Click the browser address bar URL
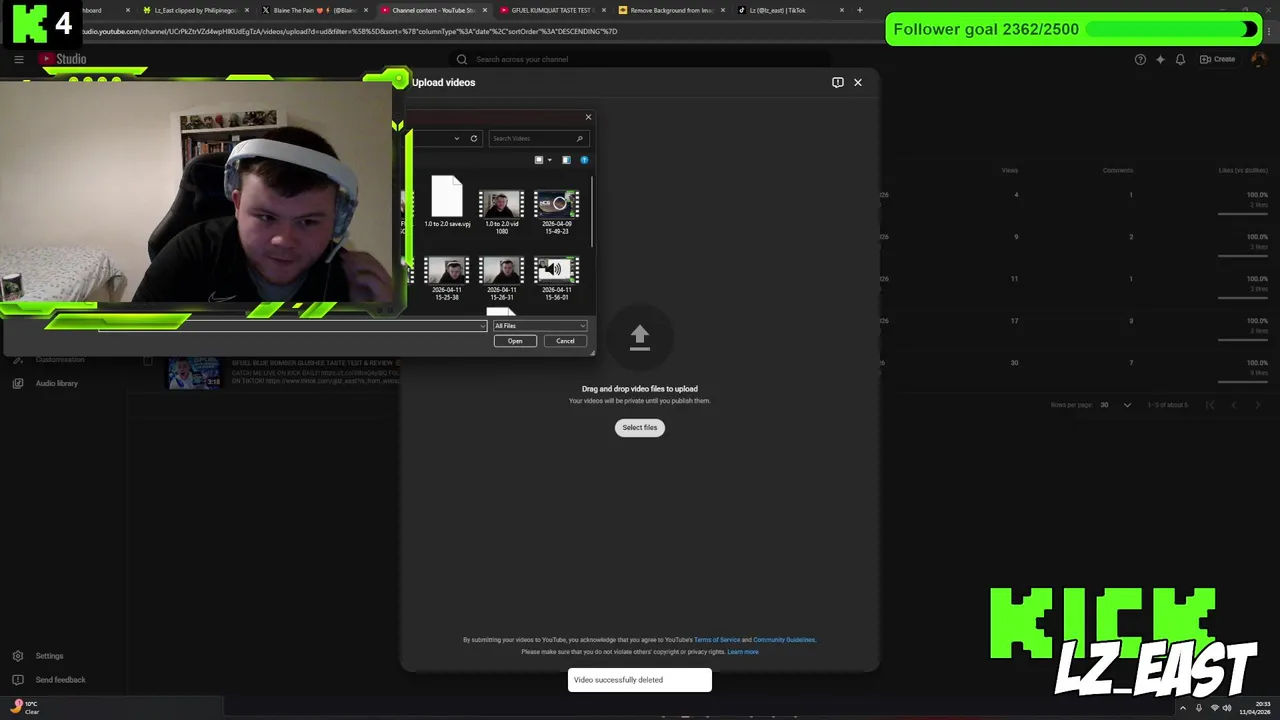The image size is (1280, 720). 350,31
